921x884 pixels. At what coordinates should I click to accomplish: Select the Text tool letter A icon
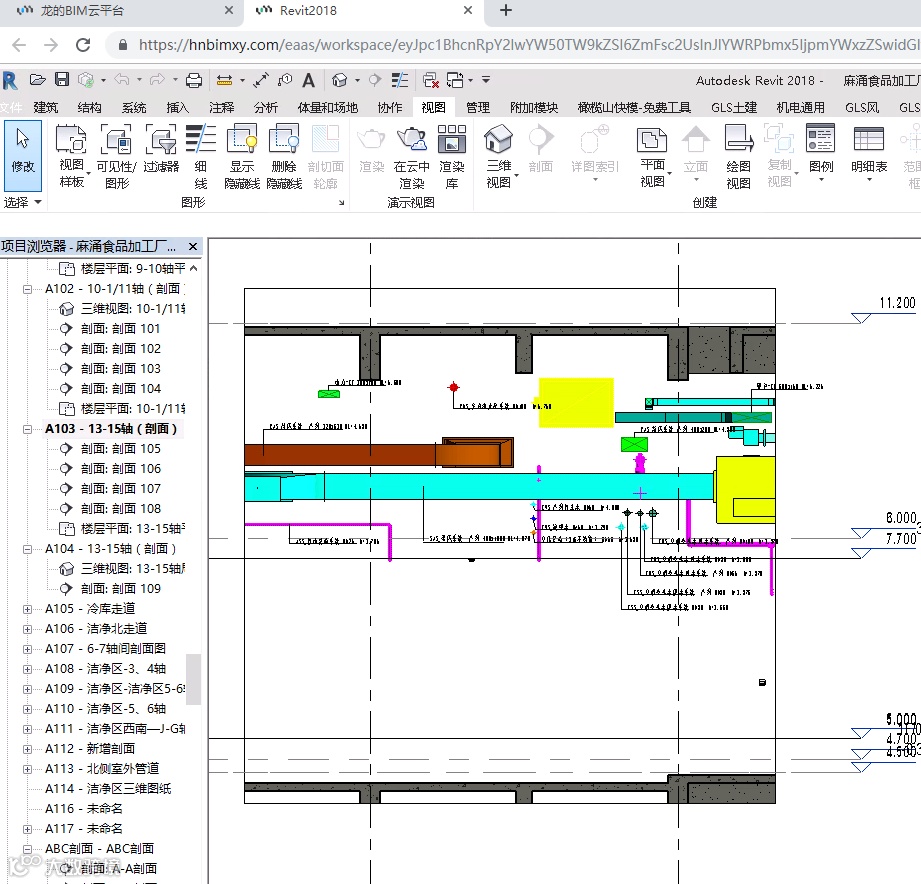tap(308, 80)
